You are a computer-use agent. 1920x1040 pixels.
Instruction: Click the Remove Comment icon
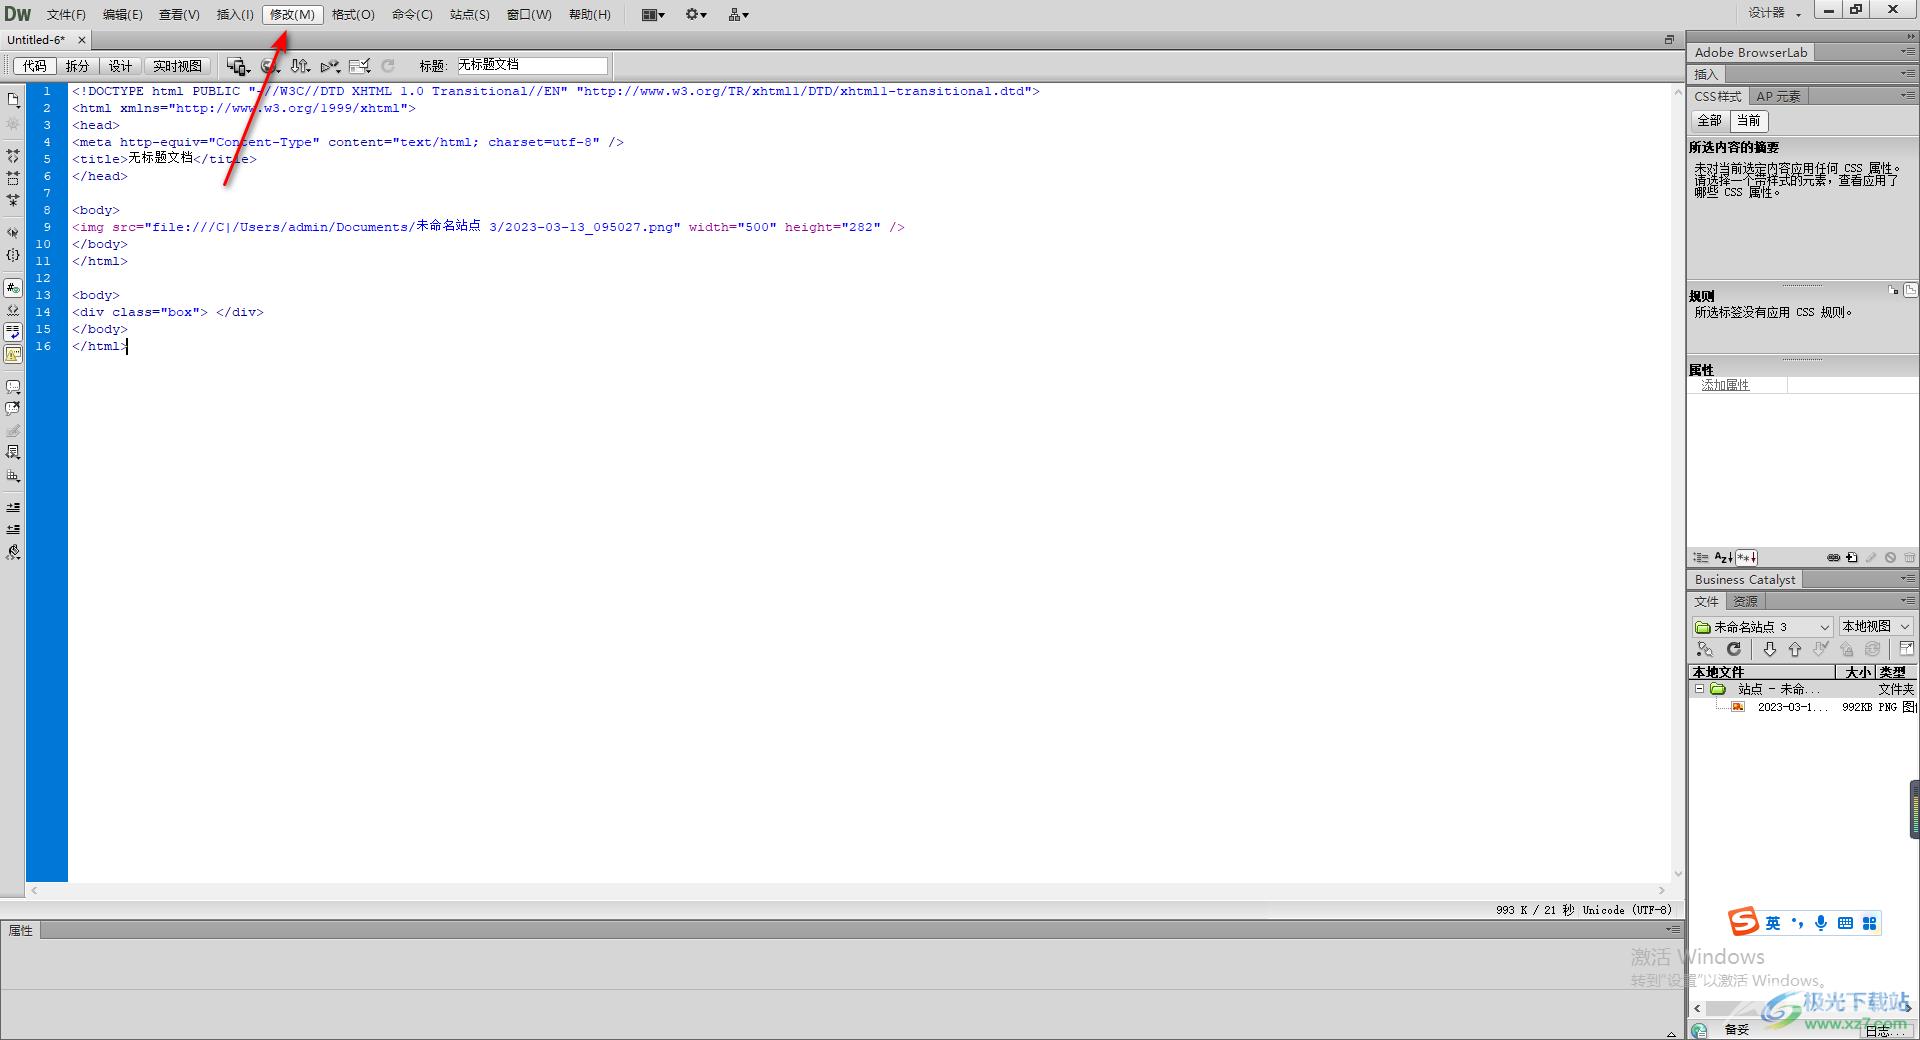pos(13,408)
